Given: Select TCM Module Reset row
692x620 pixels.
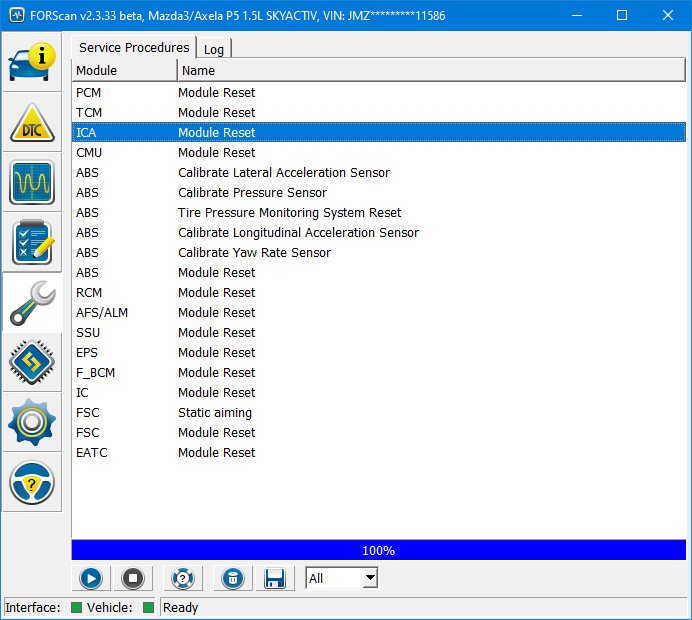Looking at the screenshot, I should pos(379,113).
